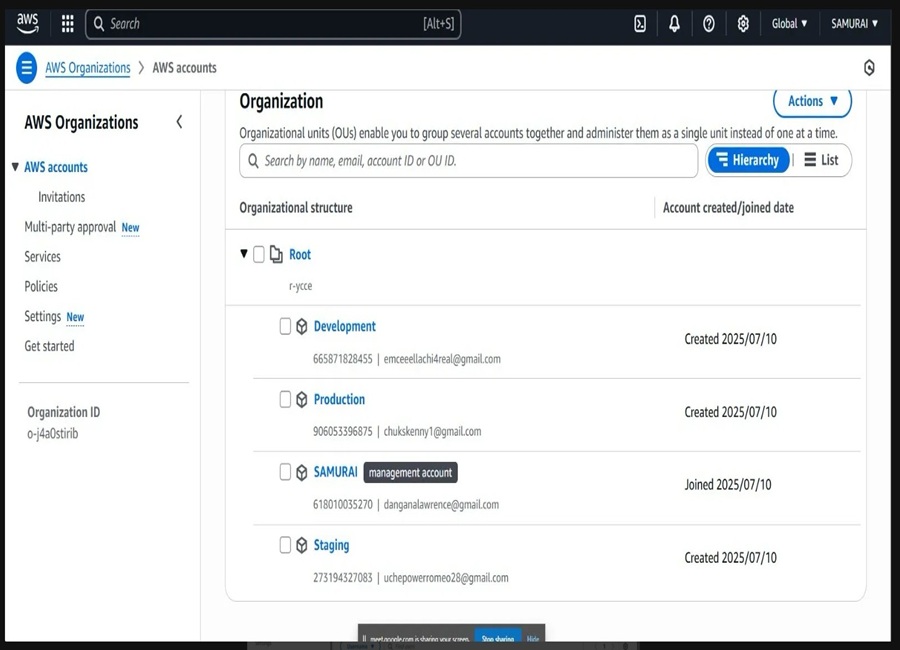The width and height of the screenshot is (900, 650).
Task: Open Multi-party approval in sidebar
Action: (x=70, y=227)
